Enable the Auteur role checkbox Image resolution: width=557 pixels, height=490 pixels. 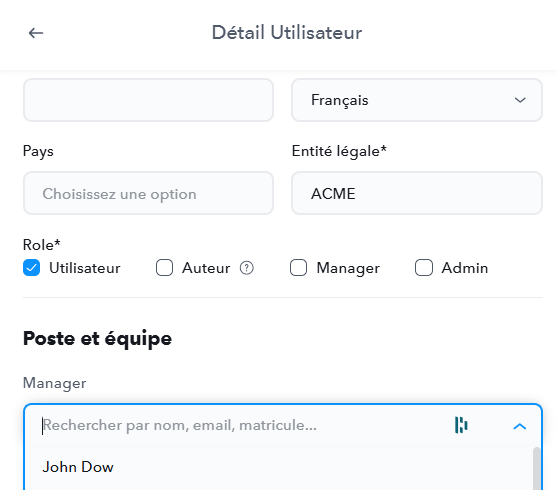tap(164, 268)
